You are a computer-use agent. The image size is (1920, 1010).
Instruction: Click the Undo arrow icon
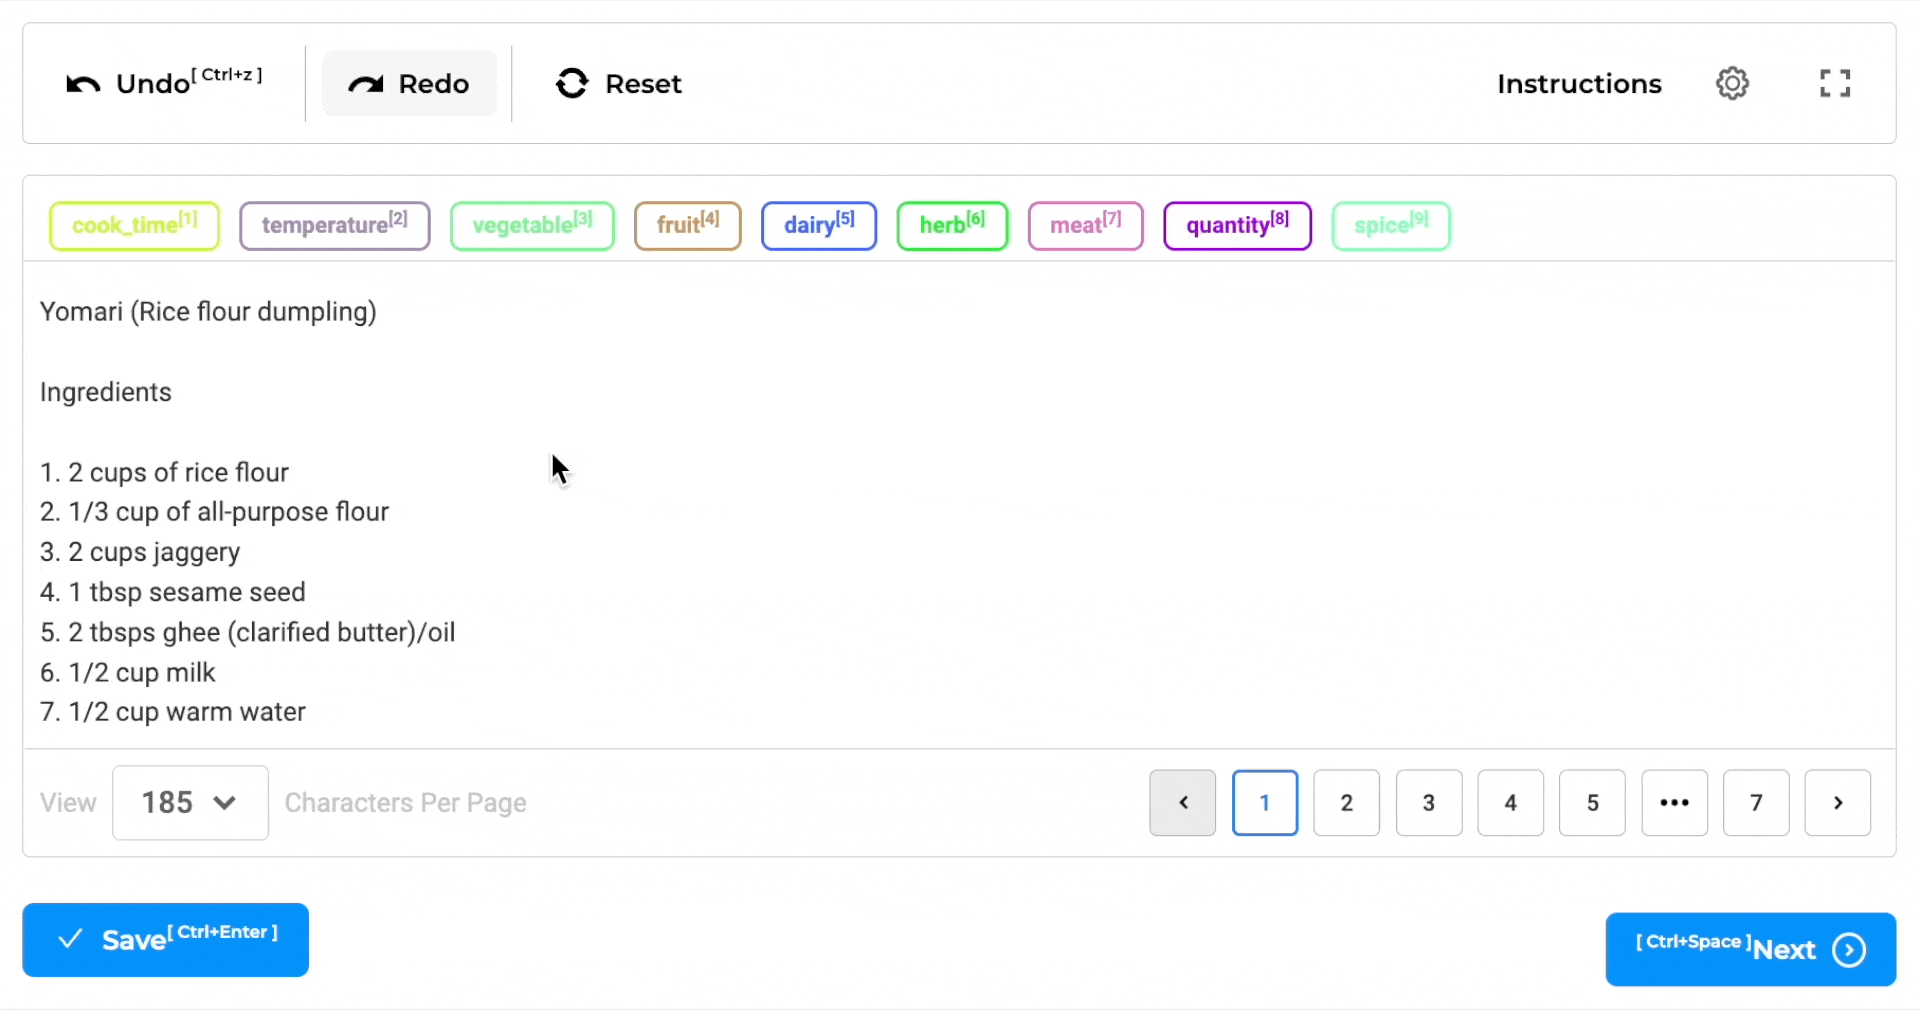(83, 84)
